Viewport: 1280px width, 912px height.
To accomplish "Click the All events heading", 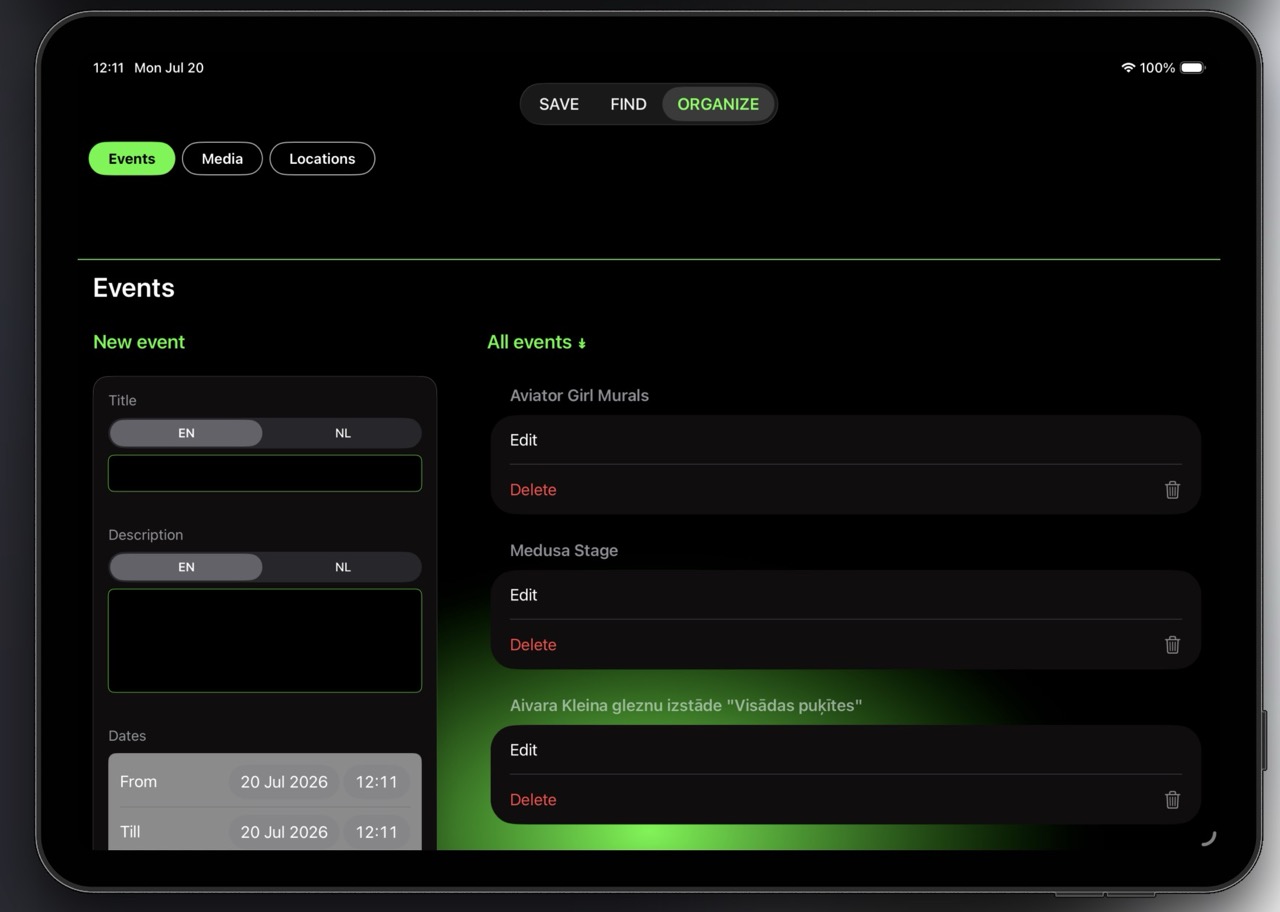I will [x=529, y=342].
